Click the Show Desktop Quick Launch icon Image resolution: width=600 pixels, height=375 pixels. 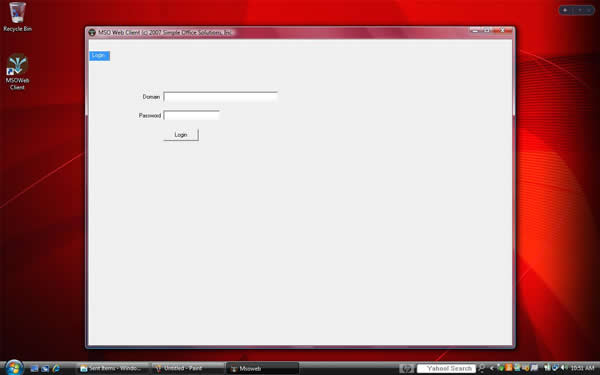(x=34, y=368)
